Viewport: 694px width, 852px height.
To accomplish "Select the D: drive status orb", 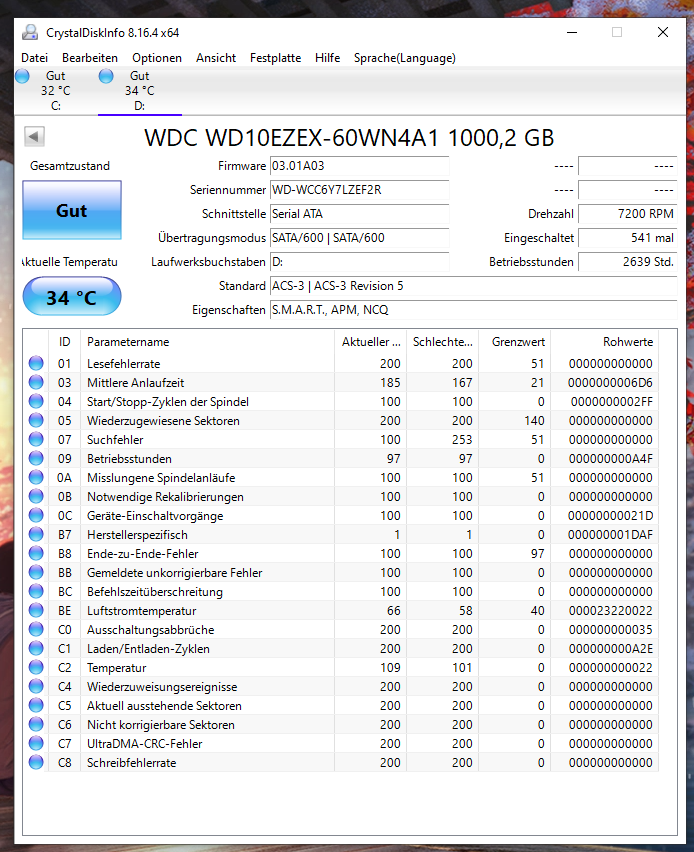I will click(x=106, y=76).
